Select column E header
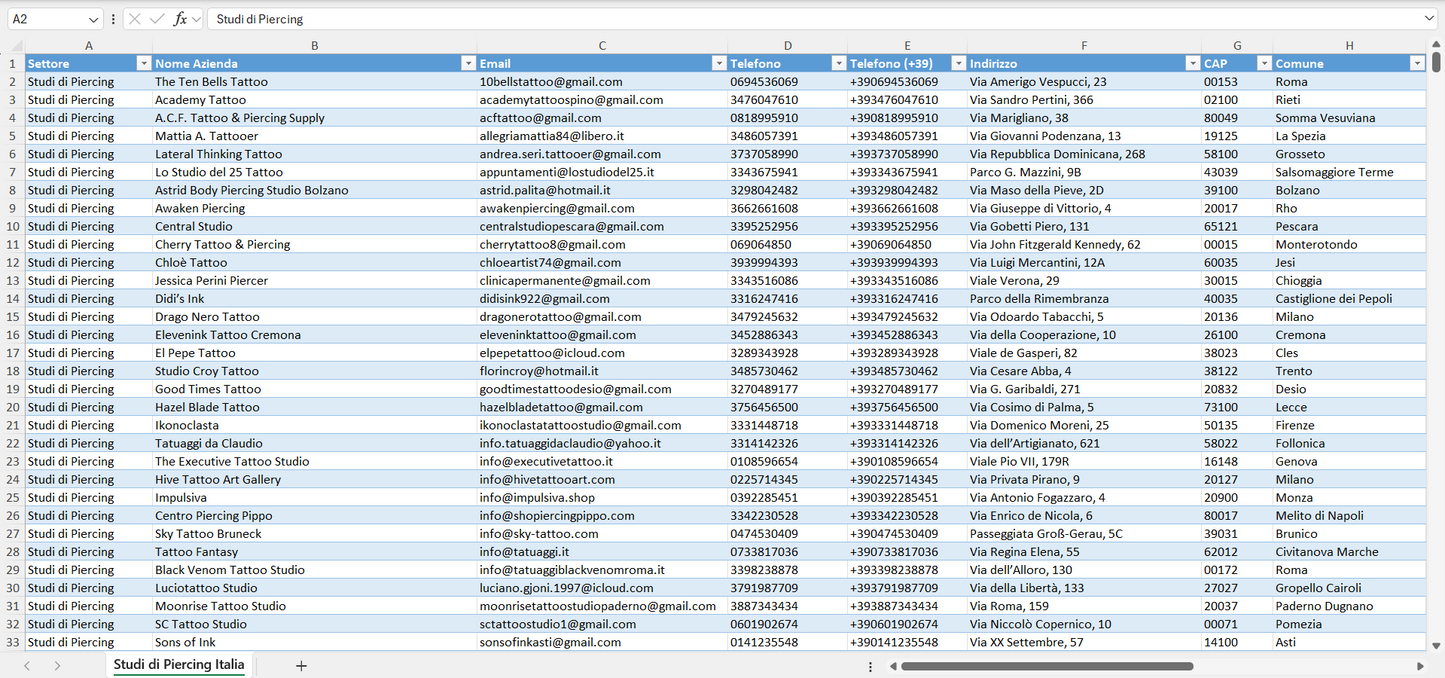The height and width of the screenshot is (678, 1445). (x=908, y=46)
